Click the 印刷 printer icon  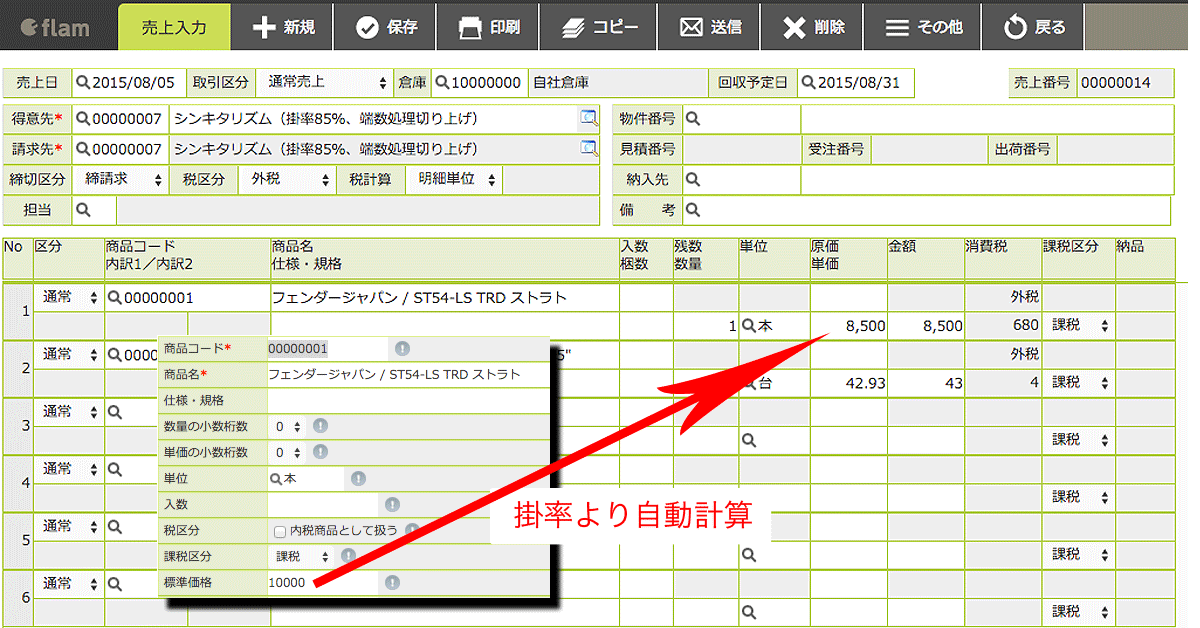470,27
